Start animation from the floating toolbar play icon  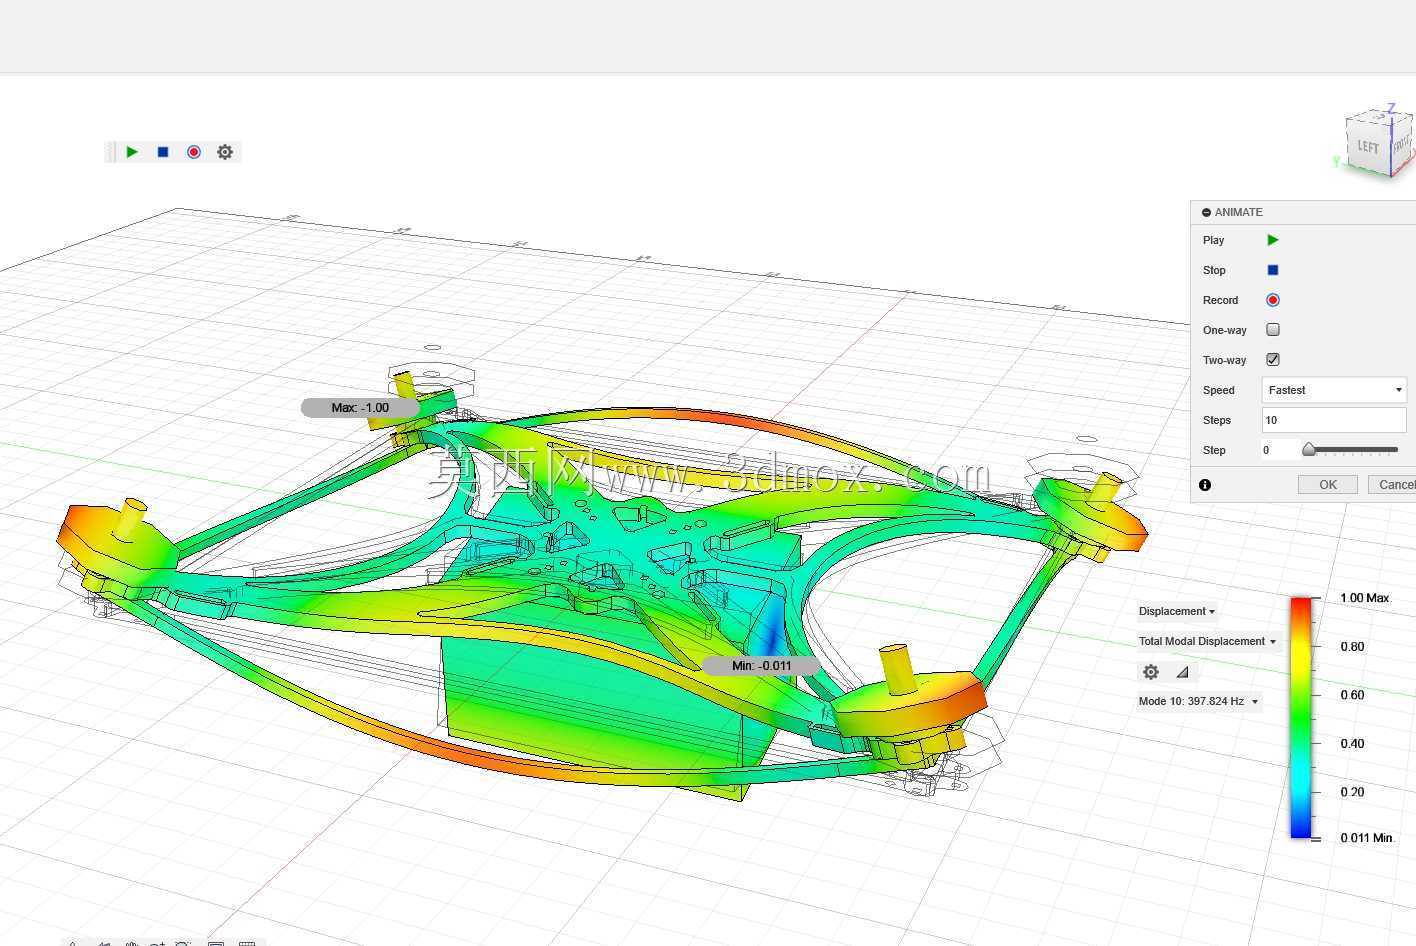point(132,152)
